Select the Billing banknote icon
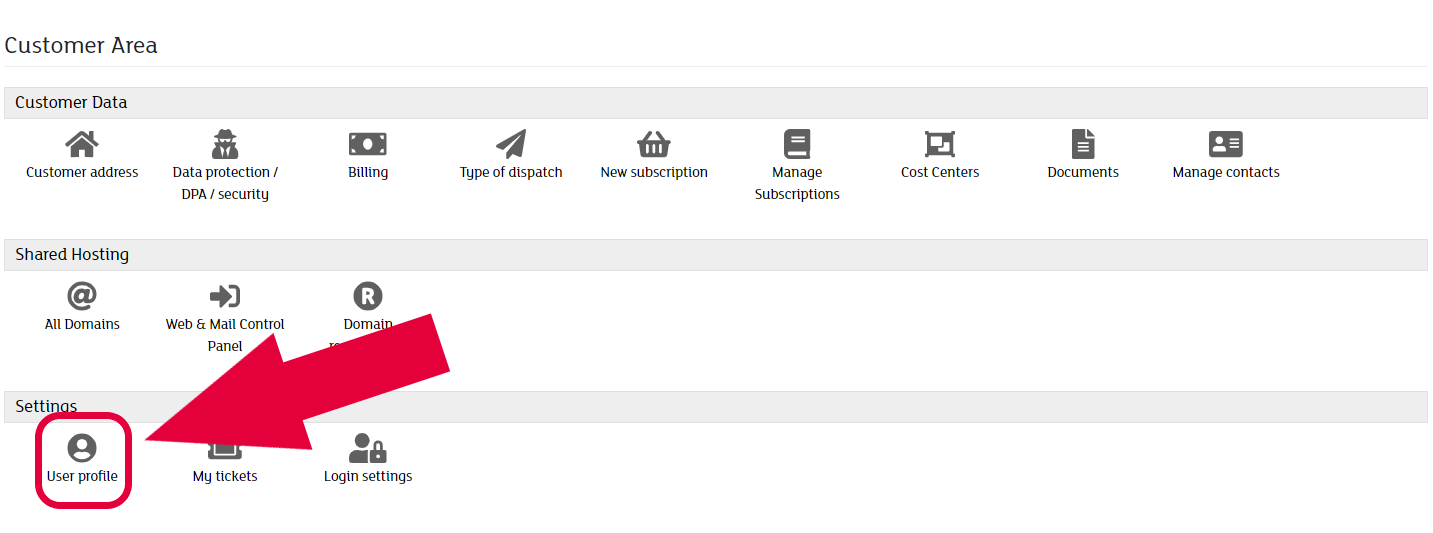 (x=368, y=144)
